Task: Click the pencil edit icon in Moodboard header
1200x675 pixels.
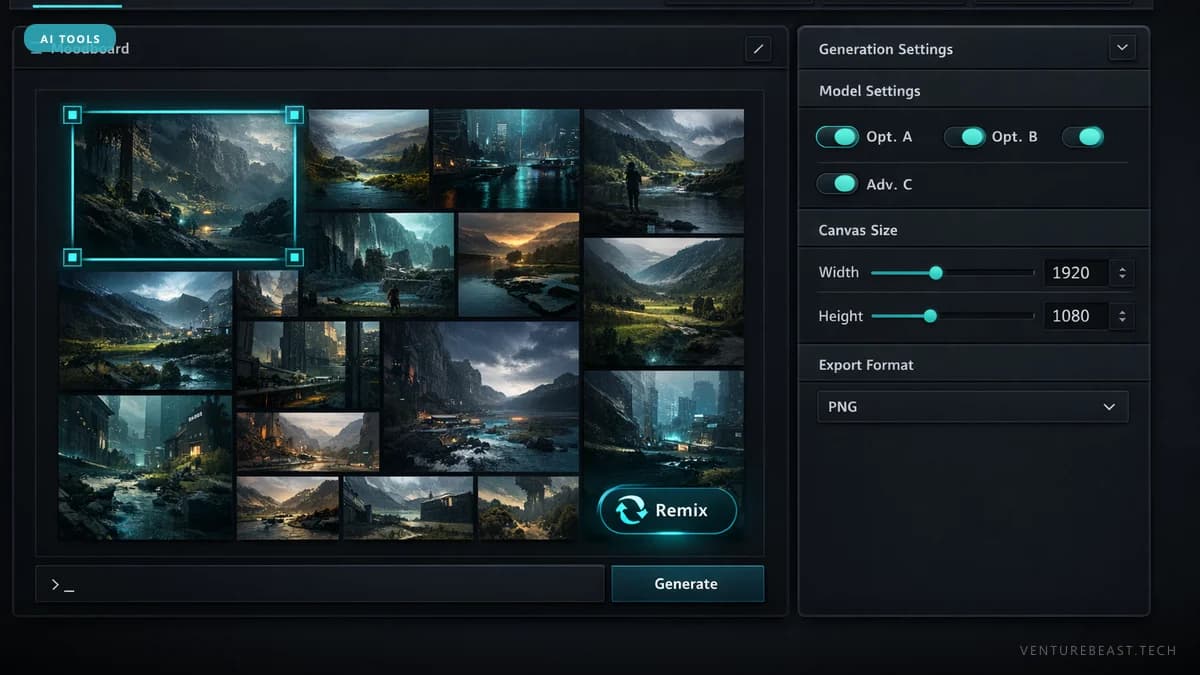Action: tap(758, 48)
